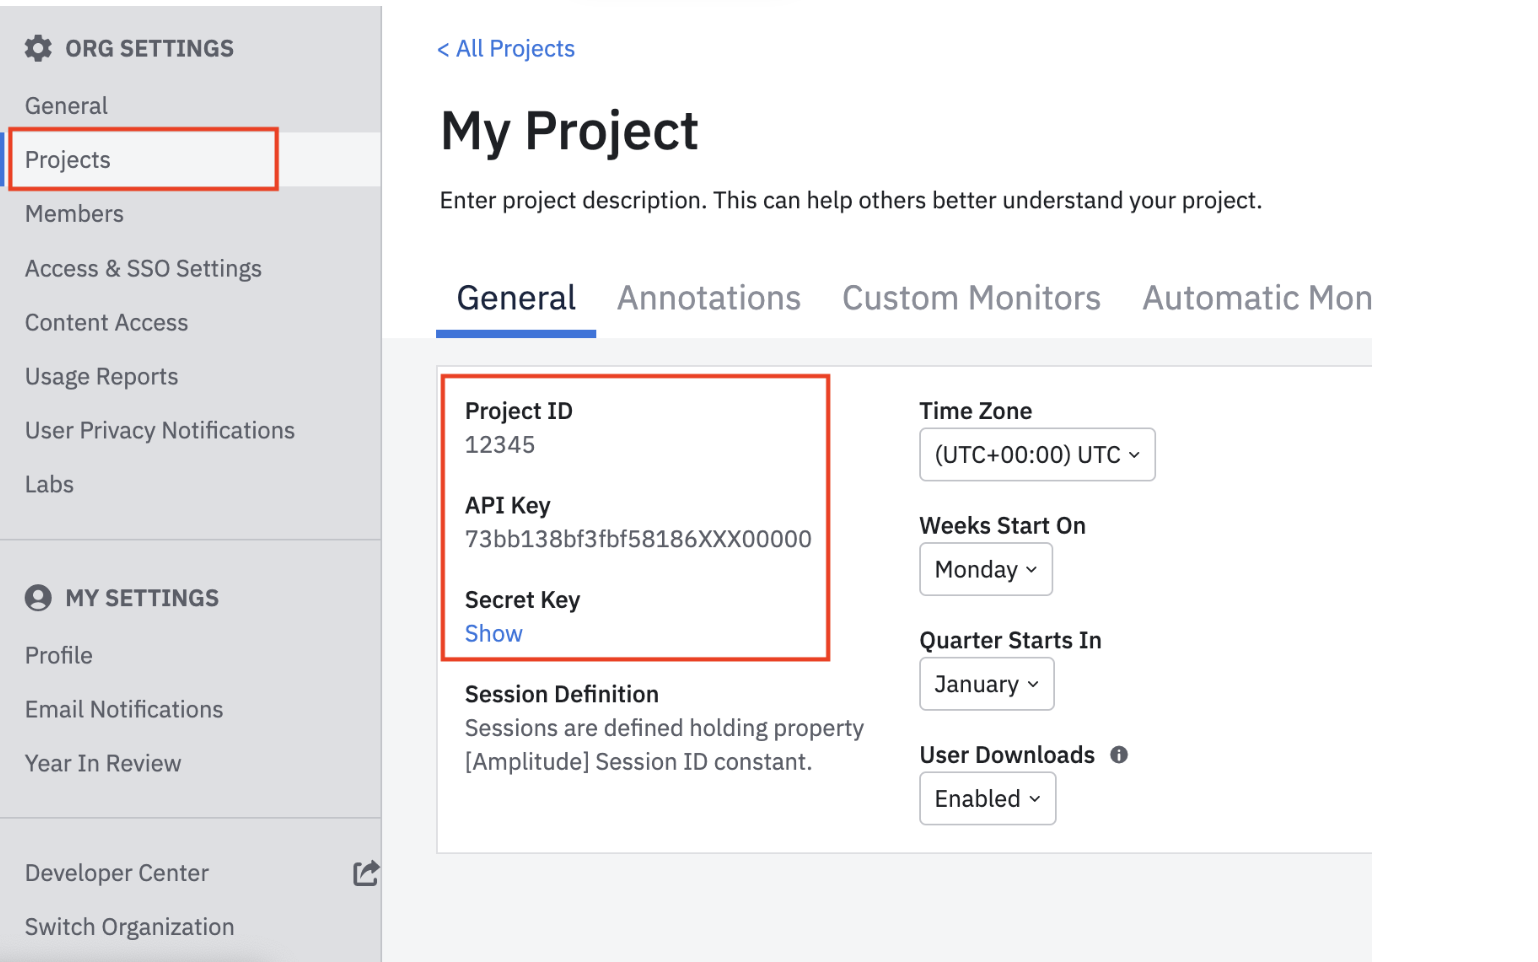Open Usage Reports in the sidebar

tap(101, 377)
